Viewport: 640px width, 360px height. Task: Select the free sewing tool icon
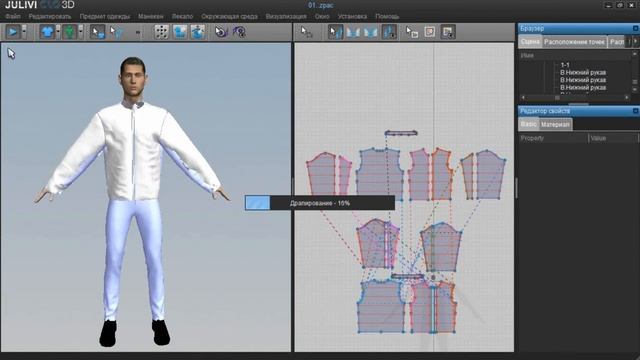(371, 32)
